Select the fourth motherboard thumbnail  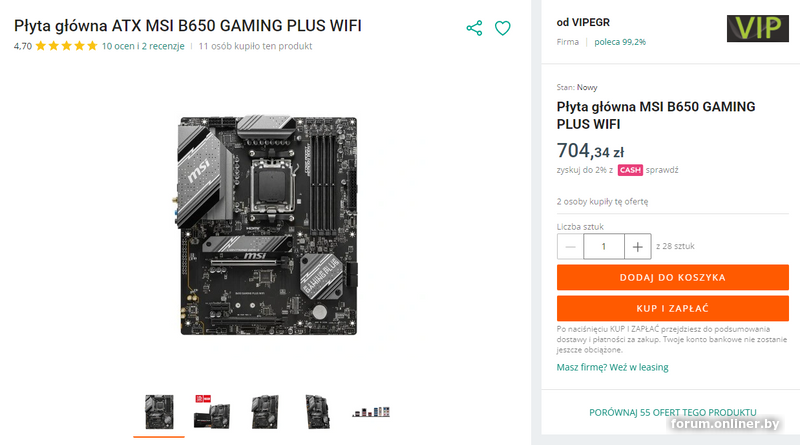(x=317, y=412)
